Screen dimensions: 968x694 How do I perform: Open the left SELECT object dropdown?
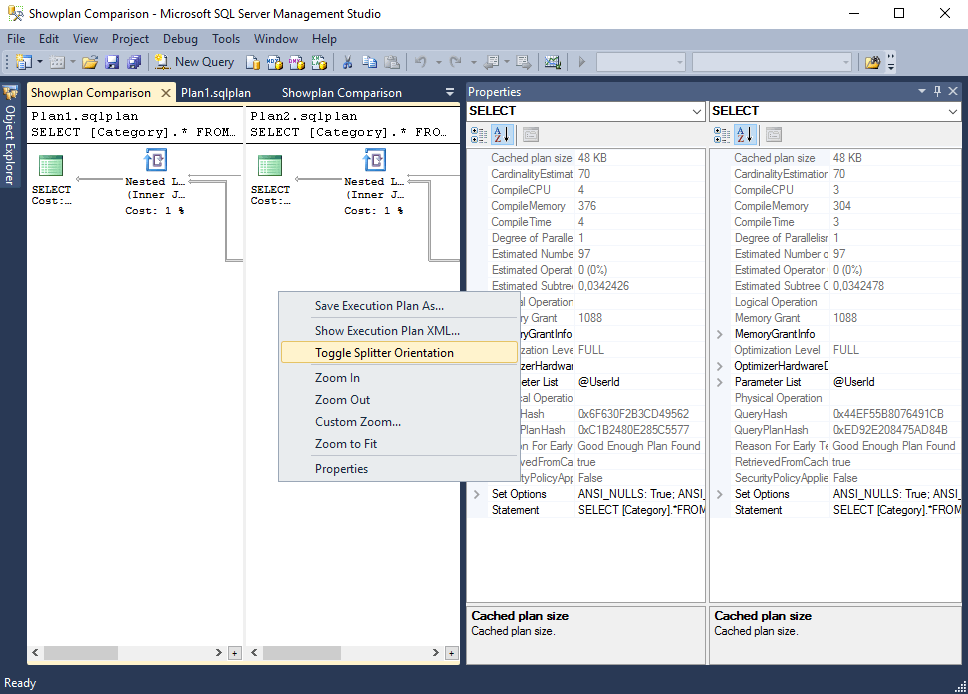(x=697, y=111)
